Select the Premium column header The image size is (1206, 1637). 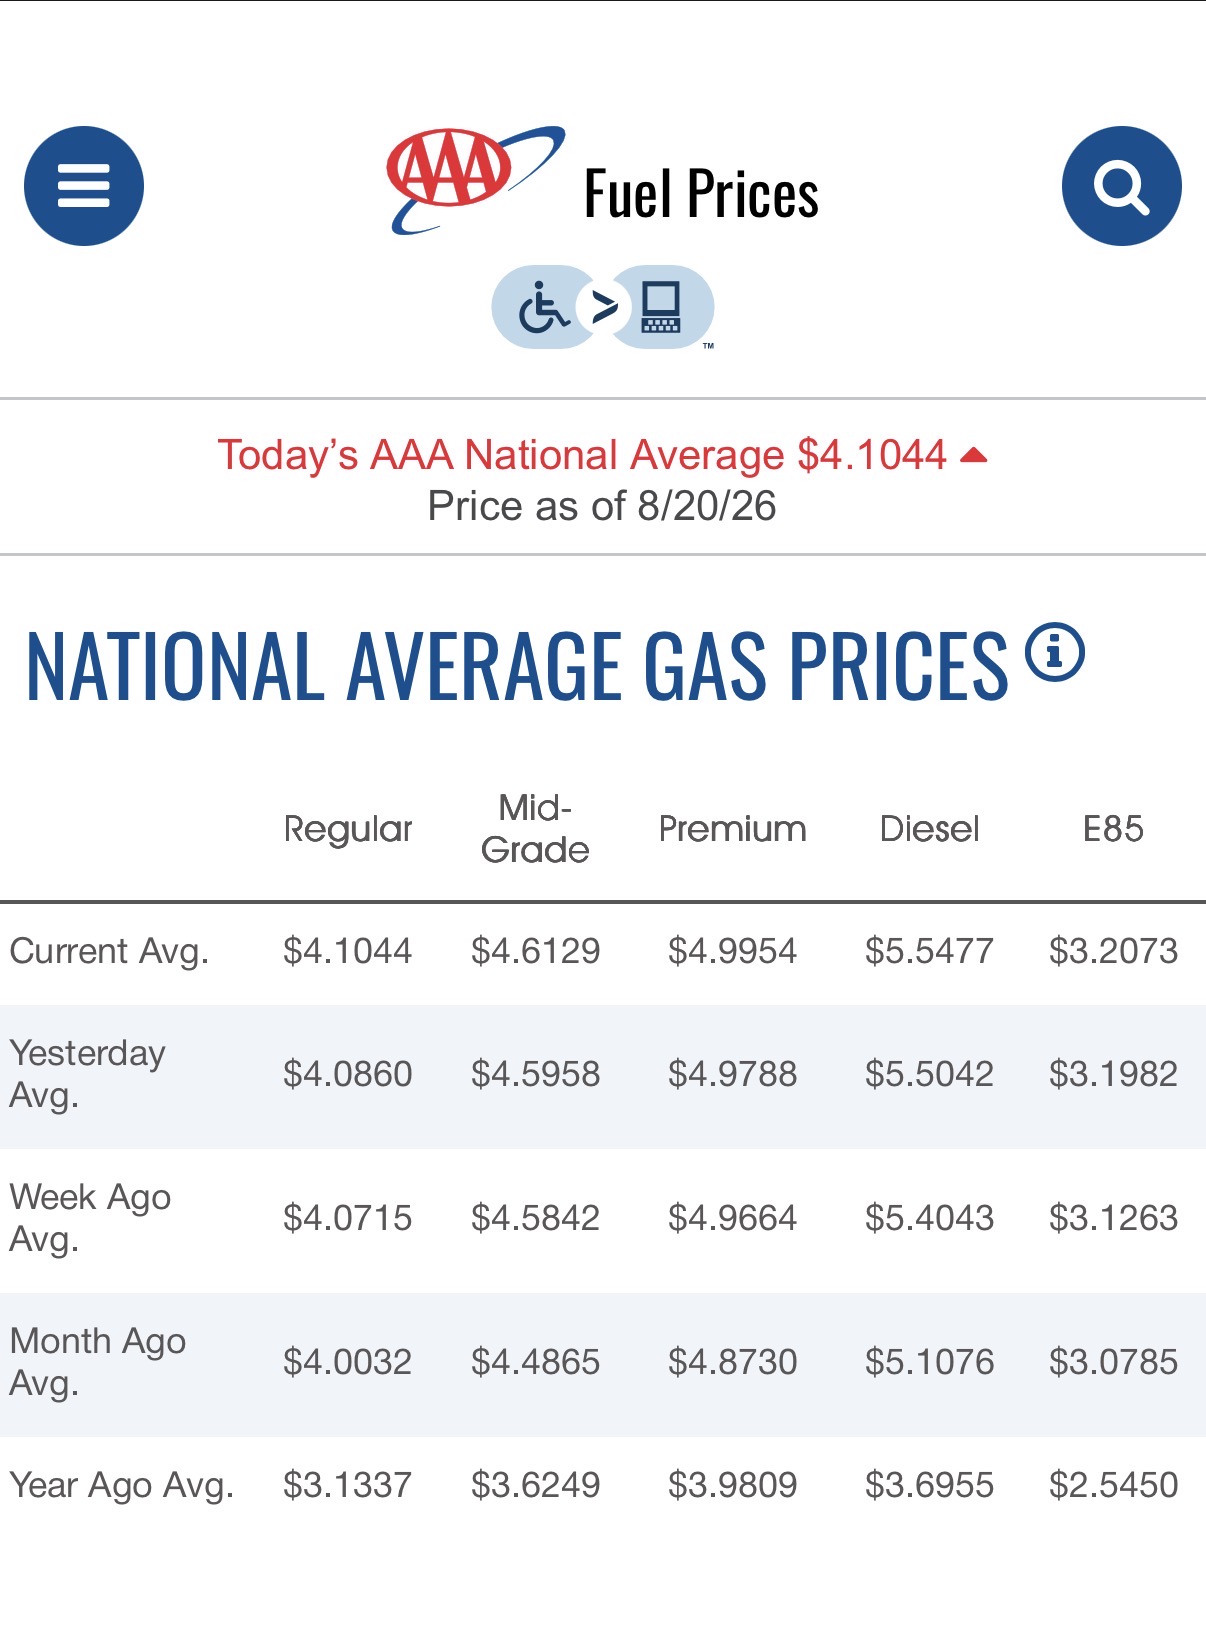tap(732, 829)
